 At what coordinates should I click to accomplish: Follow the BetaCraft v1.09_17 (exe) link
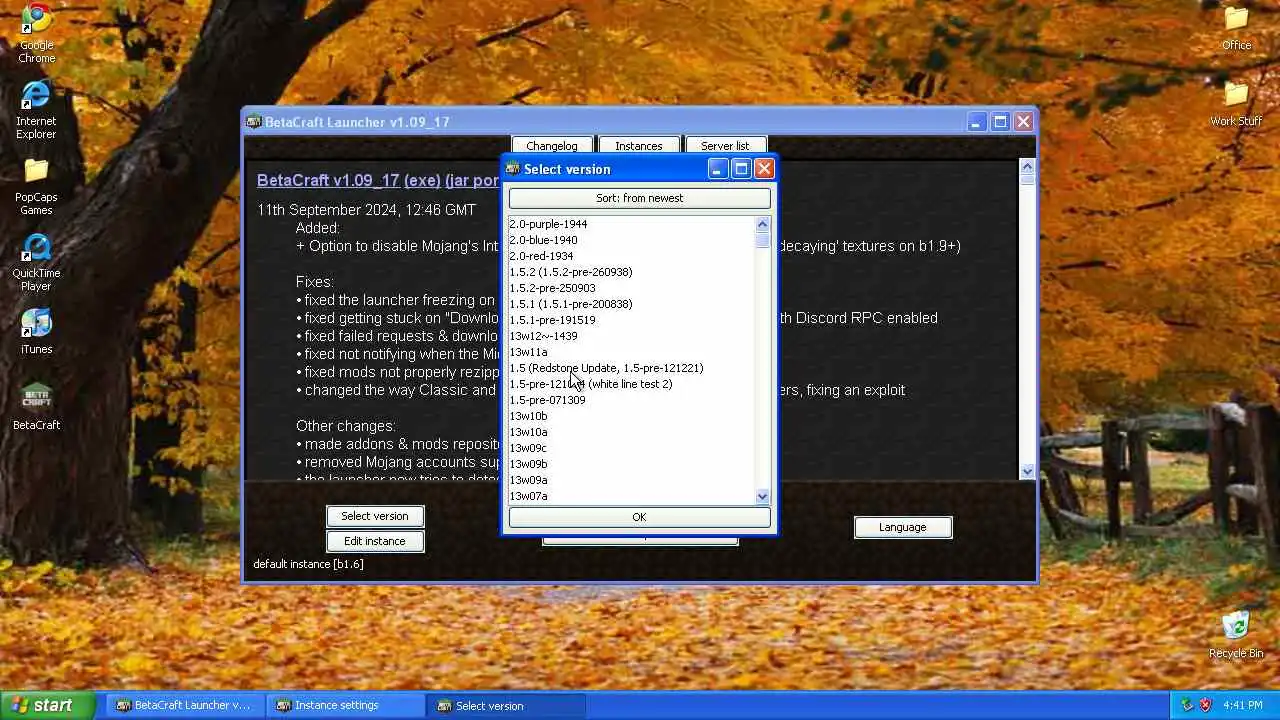tap(349, 181)
